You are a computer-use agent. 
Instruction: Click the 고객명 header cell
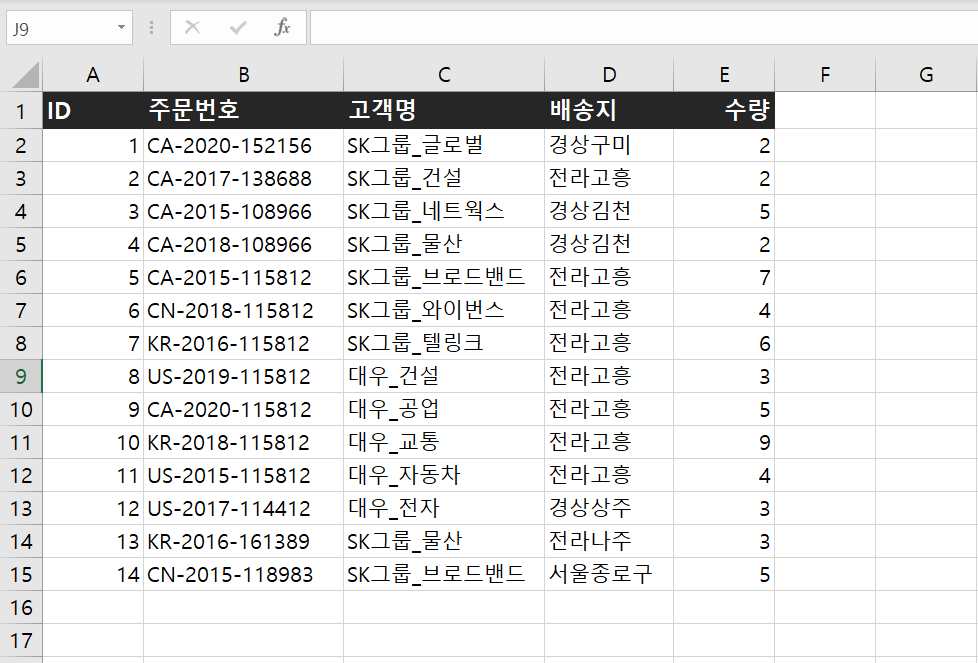click(x=444, y=110)
